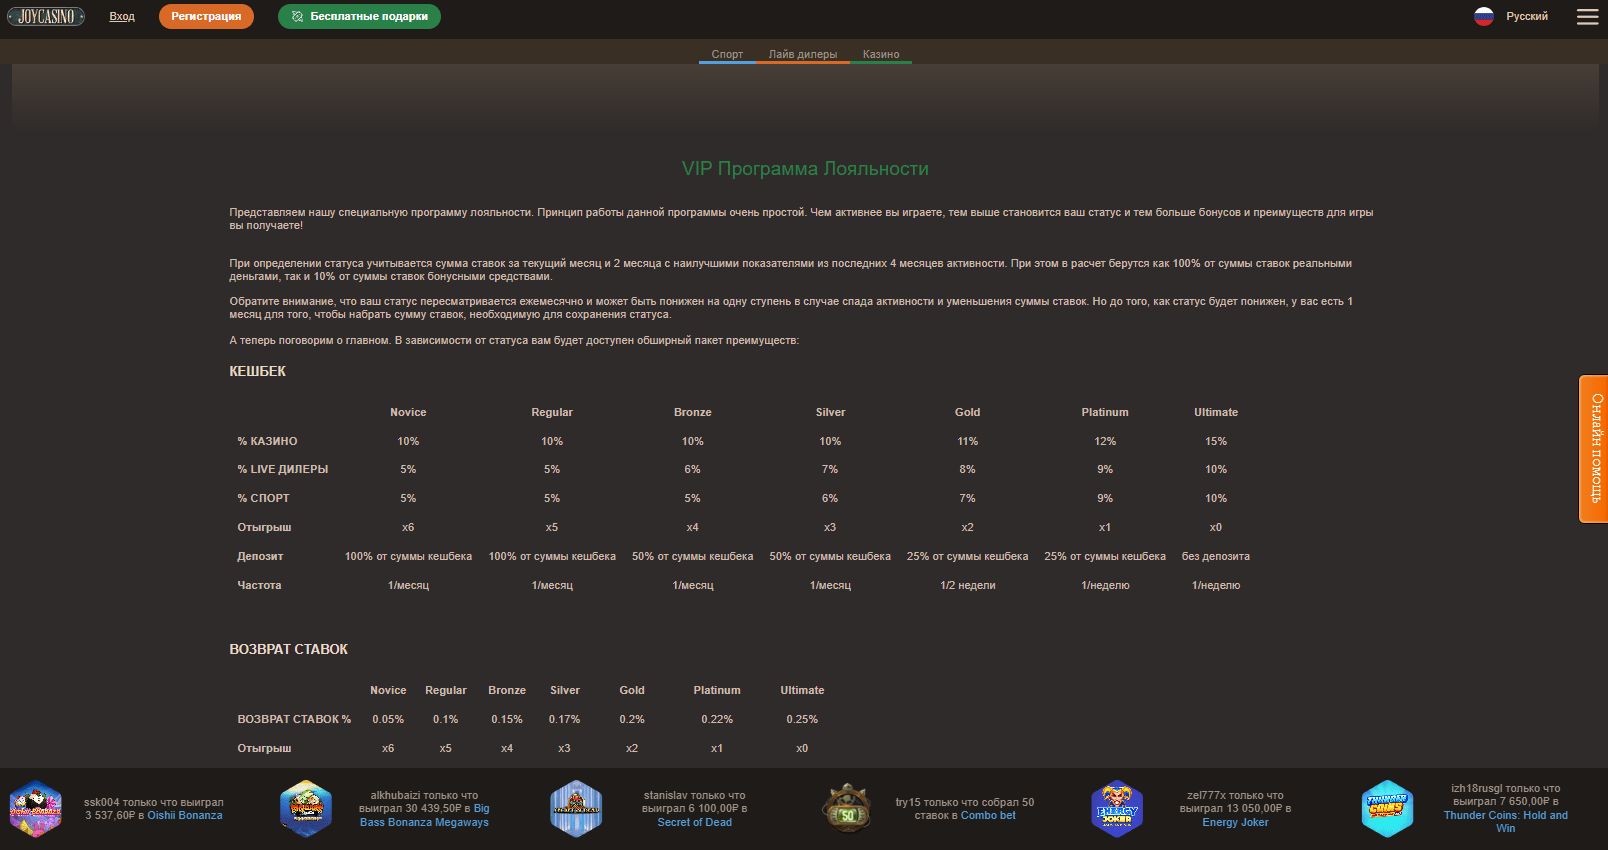Open the Big Bass Bonanza Megaways icon

tap(306, 808)
